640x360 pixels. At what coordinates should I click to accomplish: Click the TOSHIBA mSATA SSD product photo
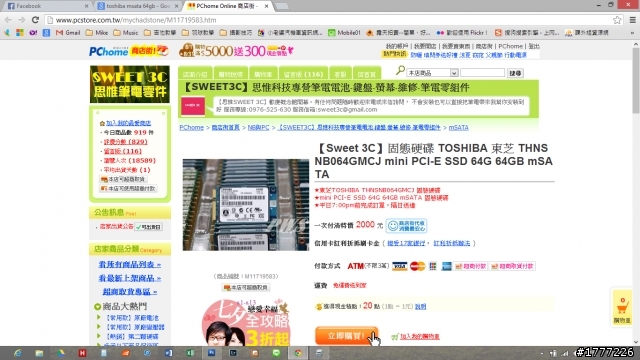(x=246, y=204)
